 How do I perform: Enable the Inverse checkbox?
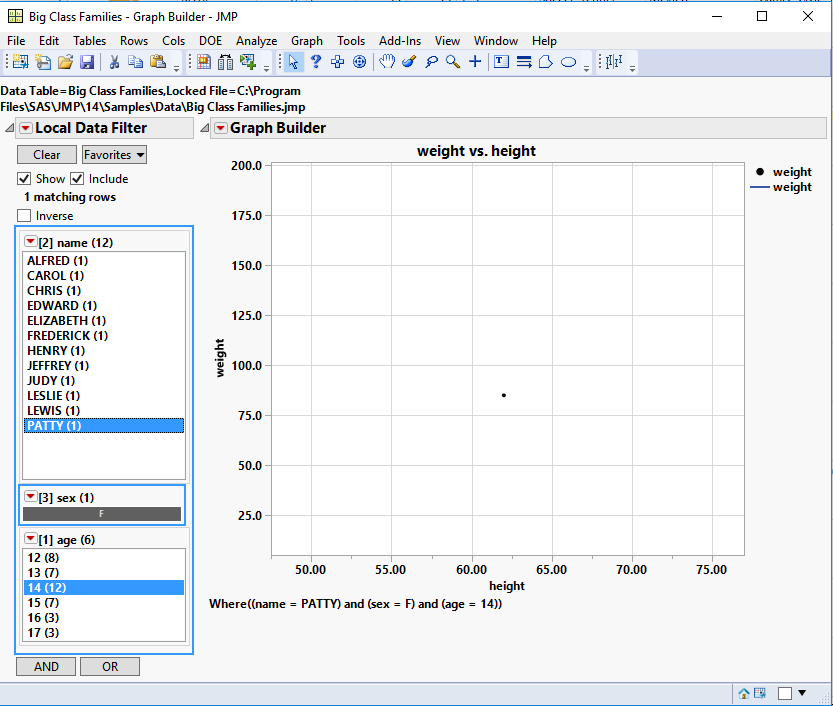tap(25, 216)
